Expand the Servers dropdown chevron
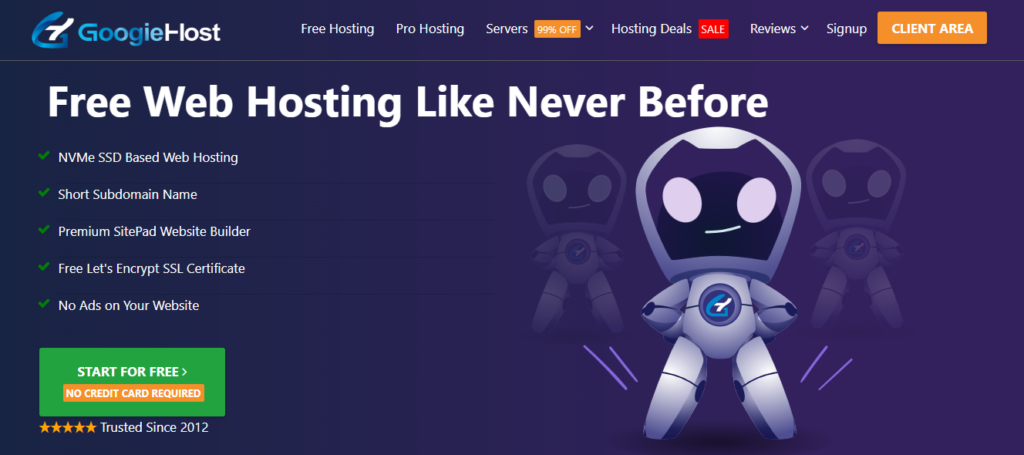 (x=589, y=28)
